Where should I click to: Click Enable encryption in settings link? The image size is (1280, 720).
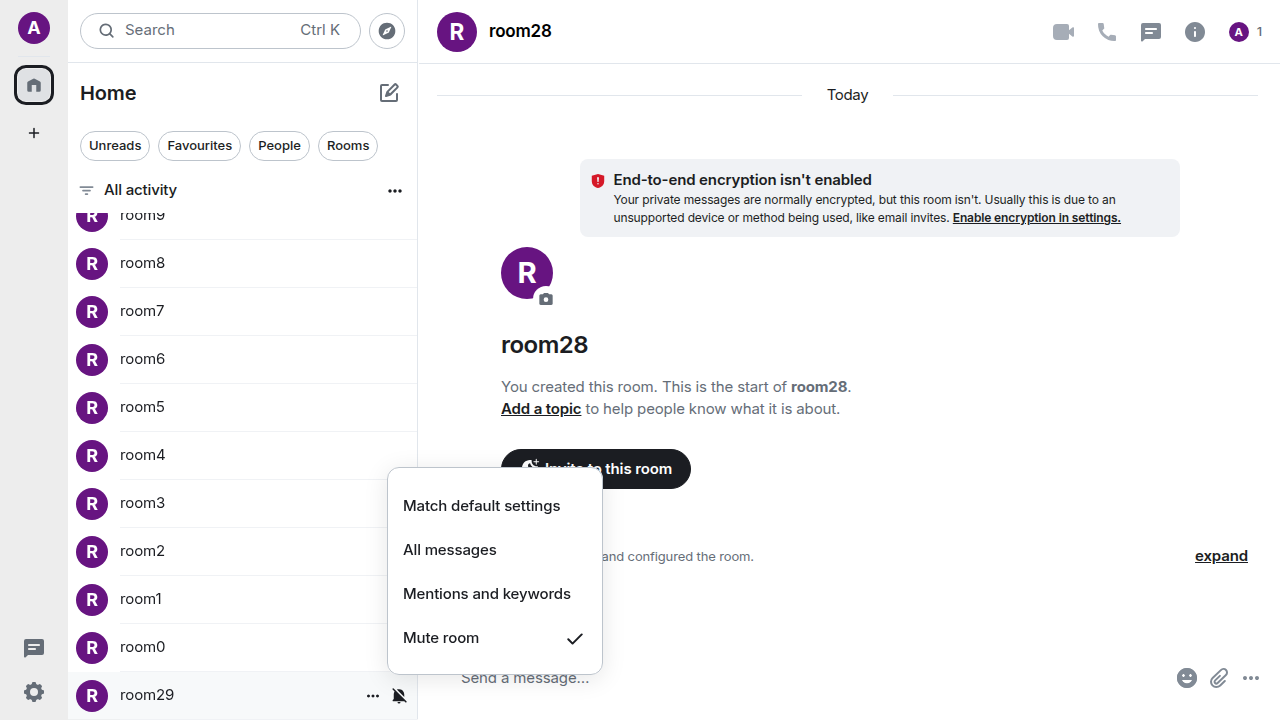(1036, 218)
